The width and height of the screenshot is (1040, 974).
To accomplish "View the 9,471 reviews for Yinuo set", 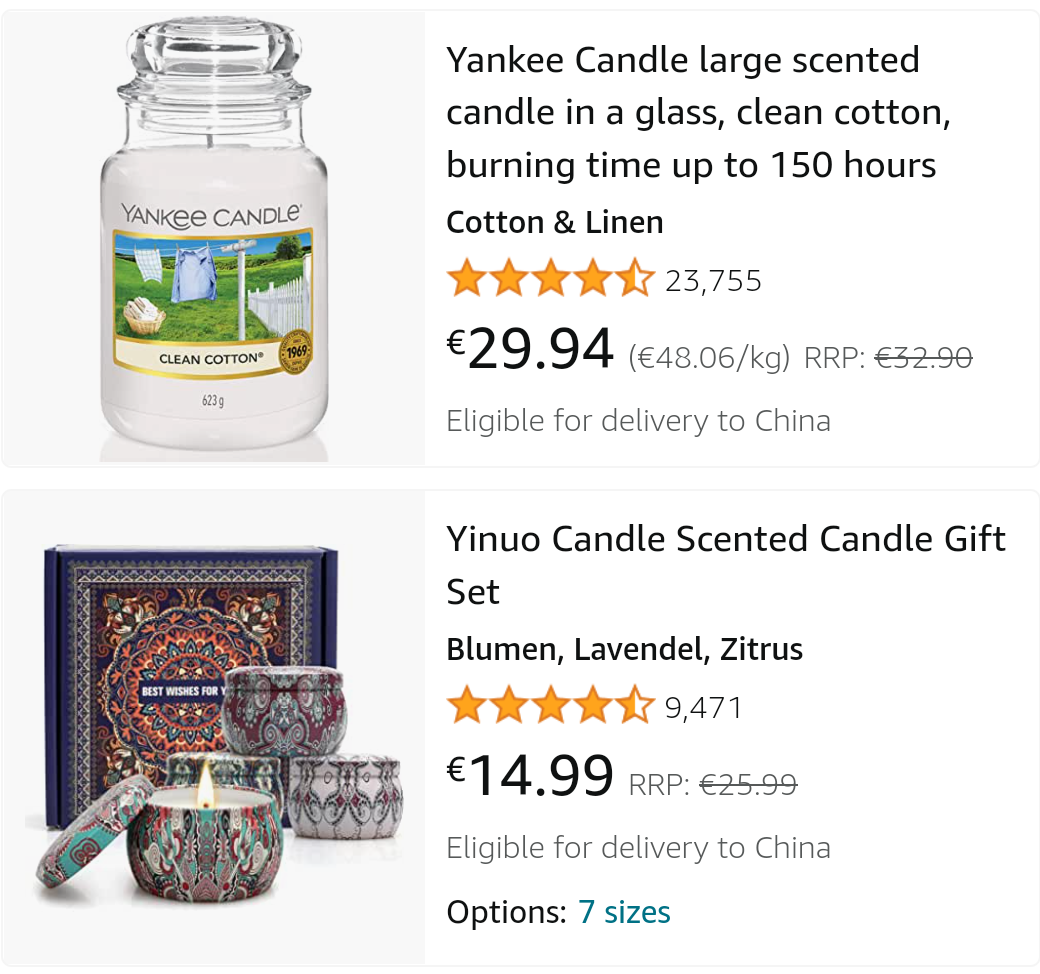I will click(x=704, y=709).
